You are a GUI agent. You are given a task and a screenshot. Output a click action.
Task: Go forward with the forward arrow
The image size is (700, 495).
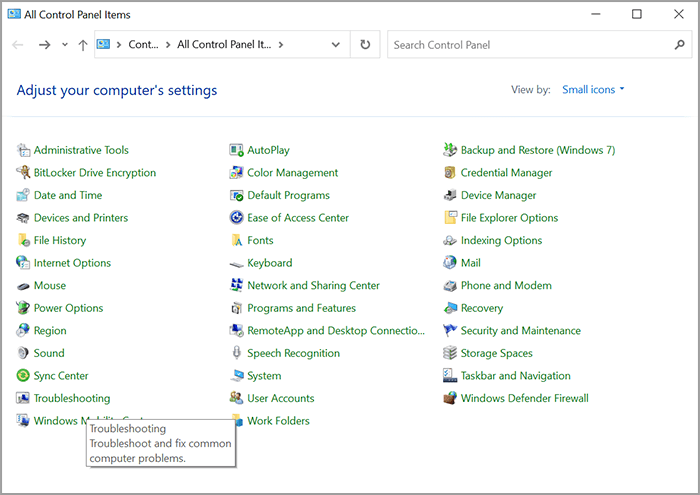[44, 45]
